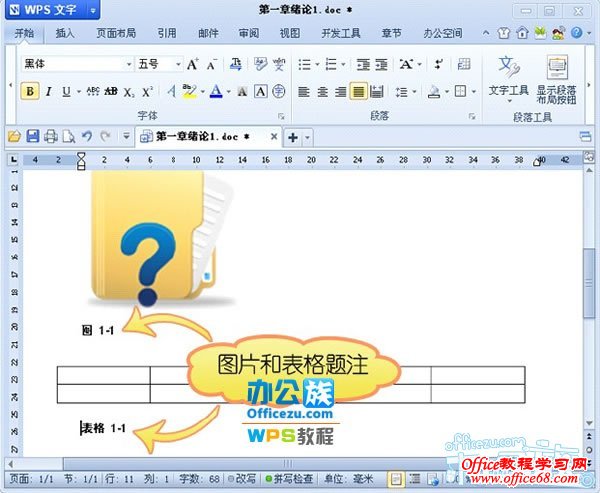
Task: Open the font name dropdown (黑体)
Action: point(76,64)
